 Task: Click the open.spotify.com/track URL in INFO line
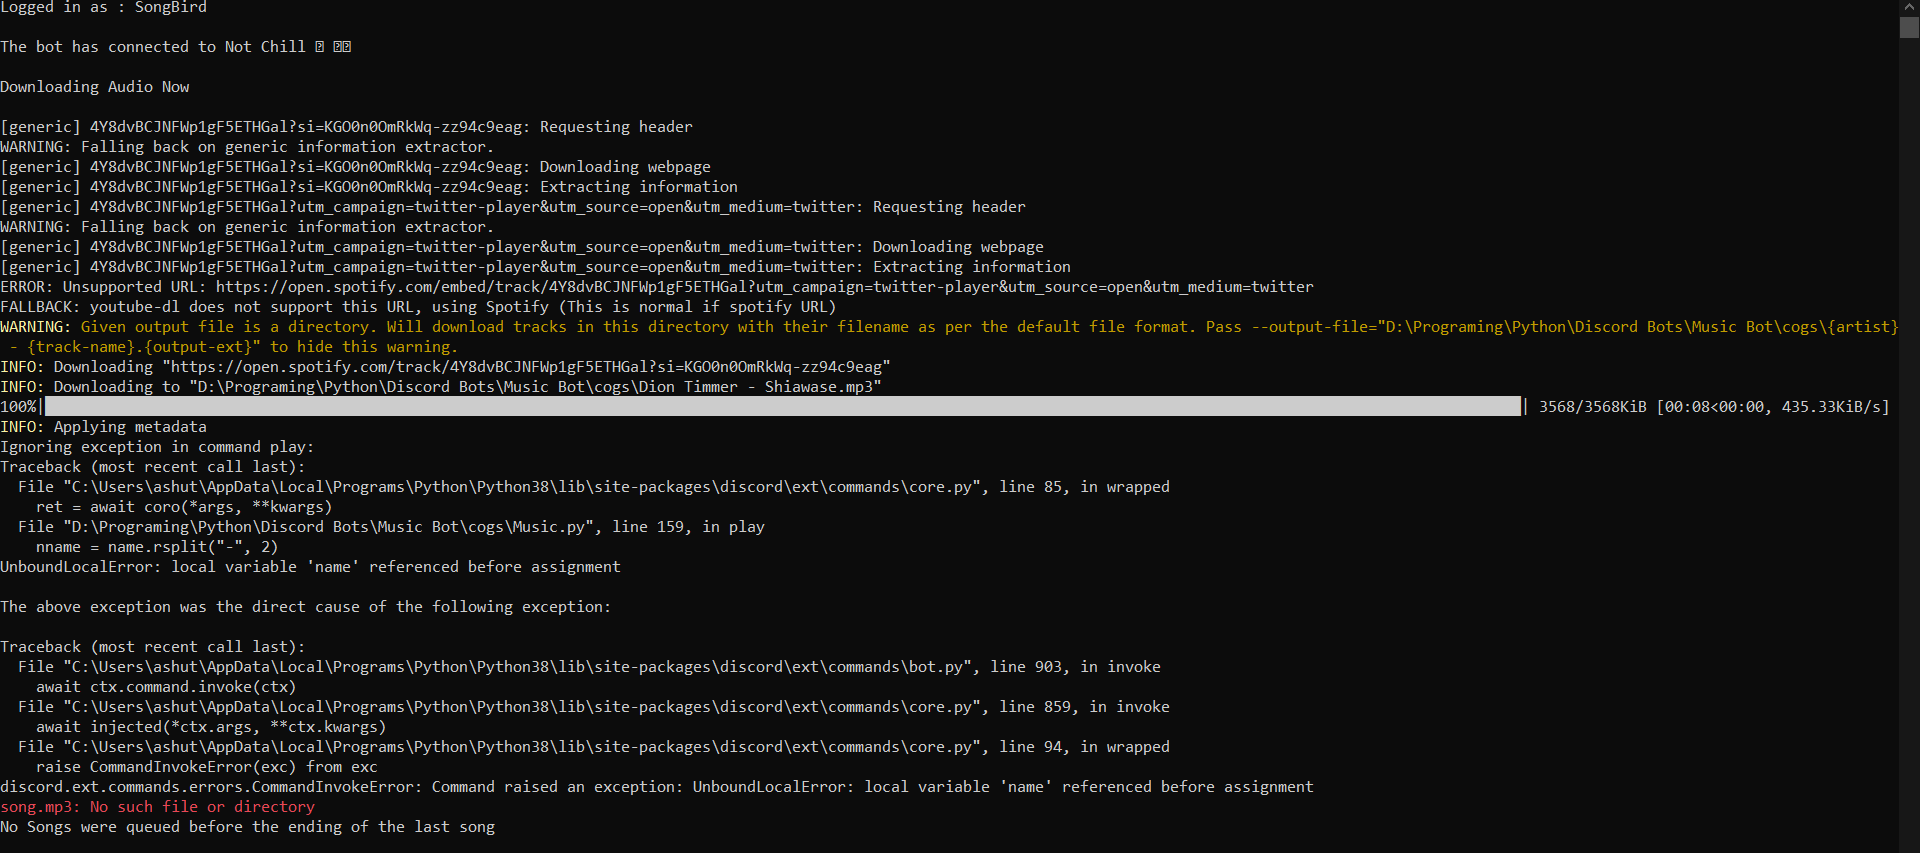click(x=526, y=367)
